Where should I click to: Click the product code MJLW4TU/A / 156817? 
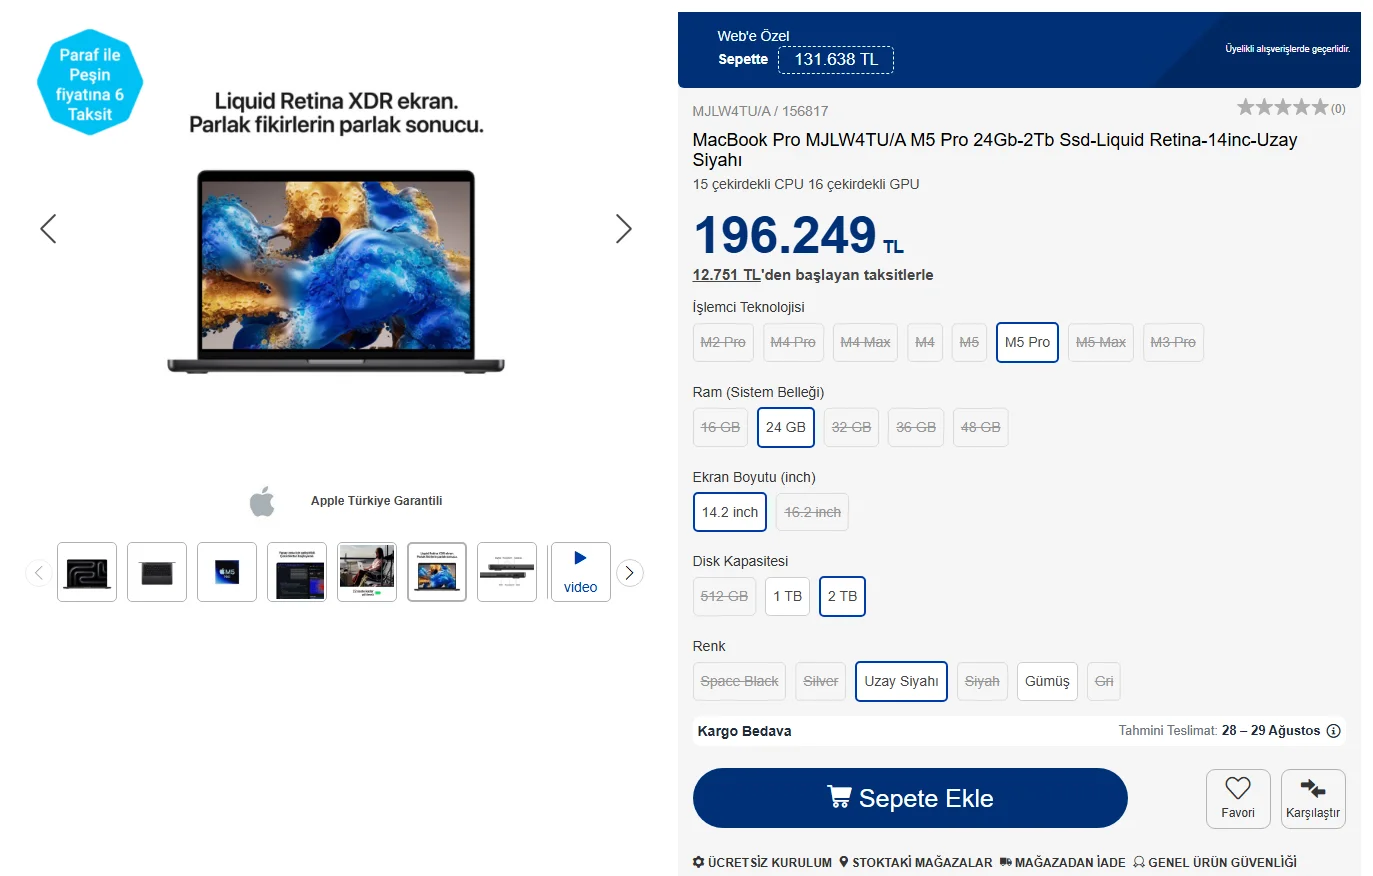760,111
